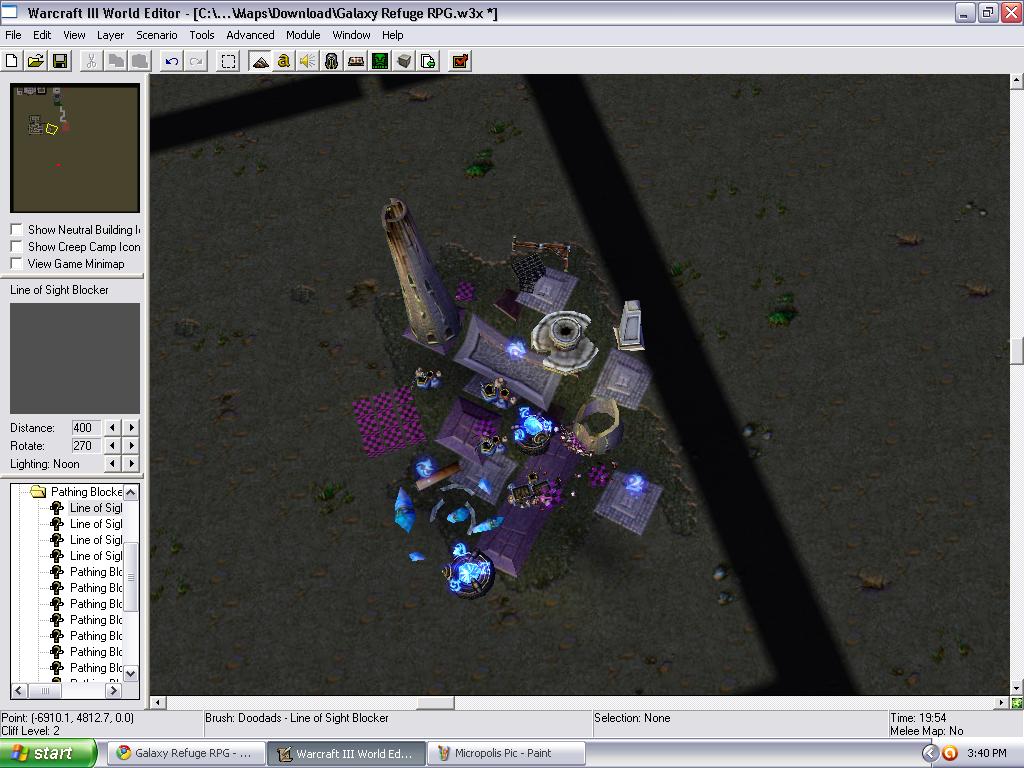Click 'Time: 19:54' status bar text
Viewport: 1024px width, 768px height.
(918, 718)
